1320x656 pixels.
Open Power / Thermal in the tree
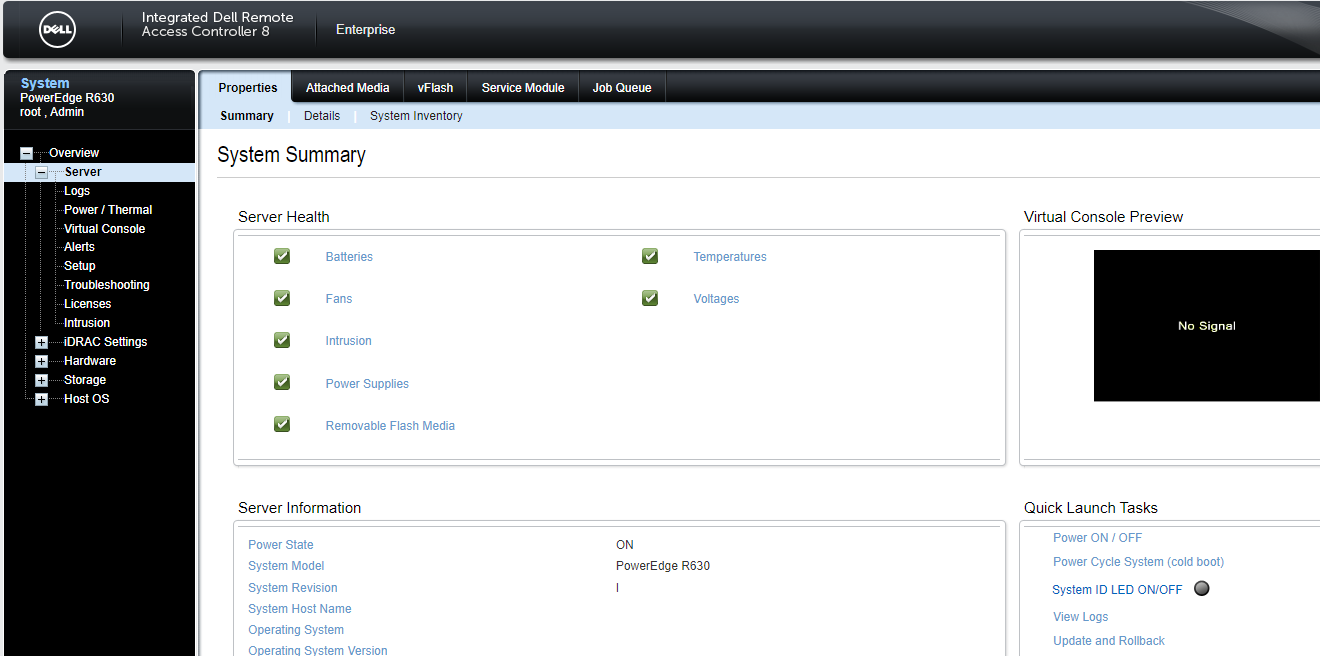pos(108,210)
